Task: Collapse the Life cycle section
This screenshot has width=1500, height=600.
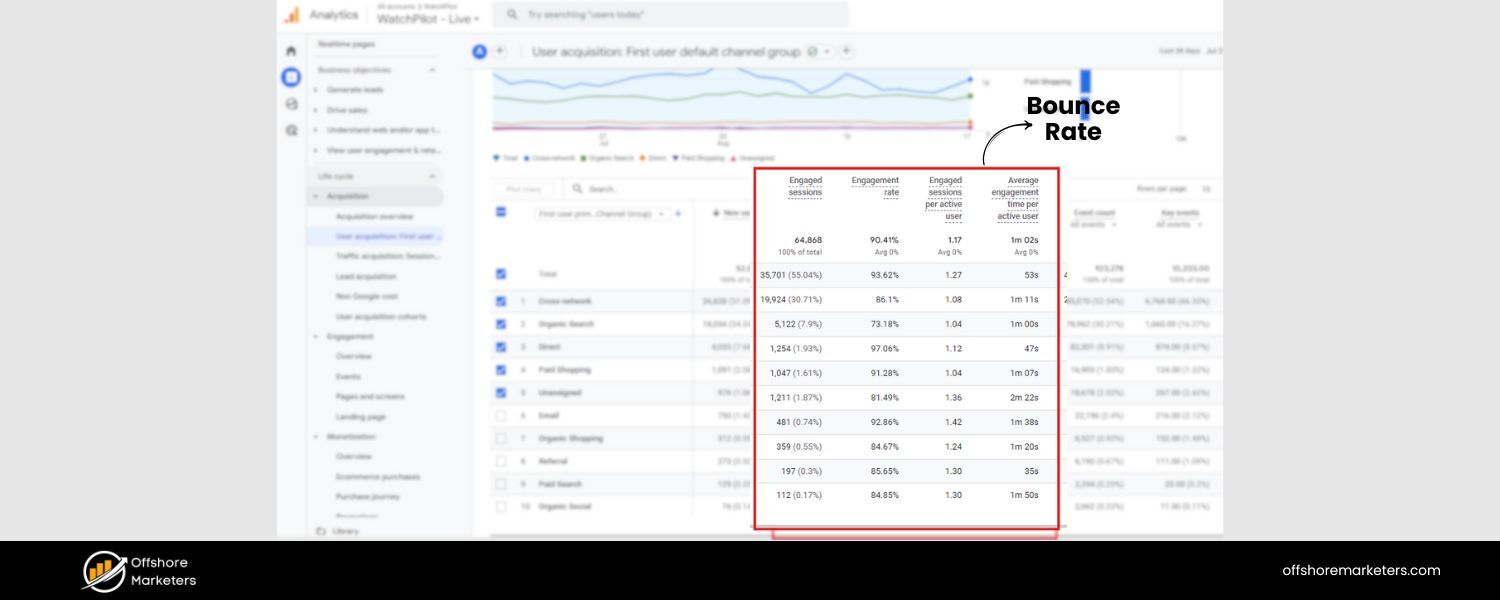Action: pos(432,175)
